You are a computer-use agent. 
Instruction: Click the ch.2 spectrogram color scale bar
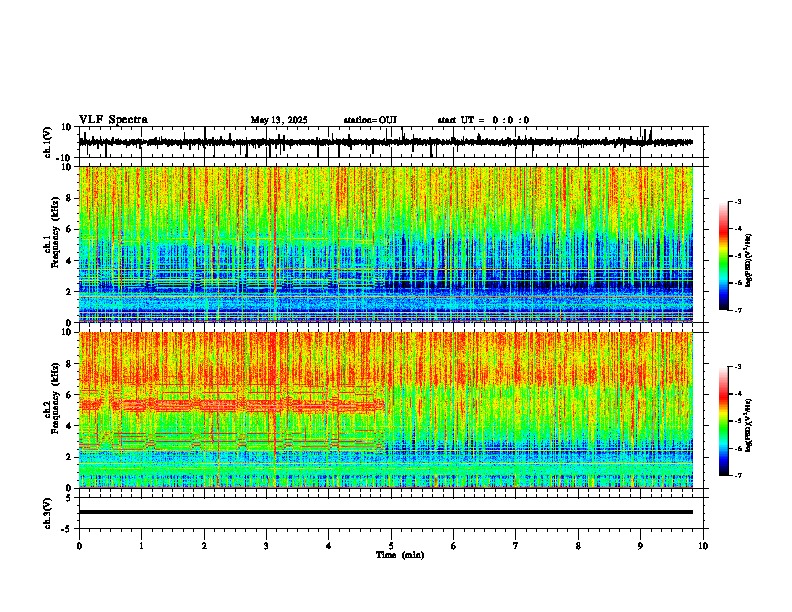click(724, 421)
